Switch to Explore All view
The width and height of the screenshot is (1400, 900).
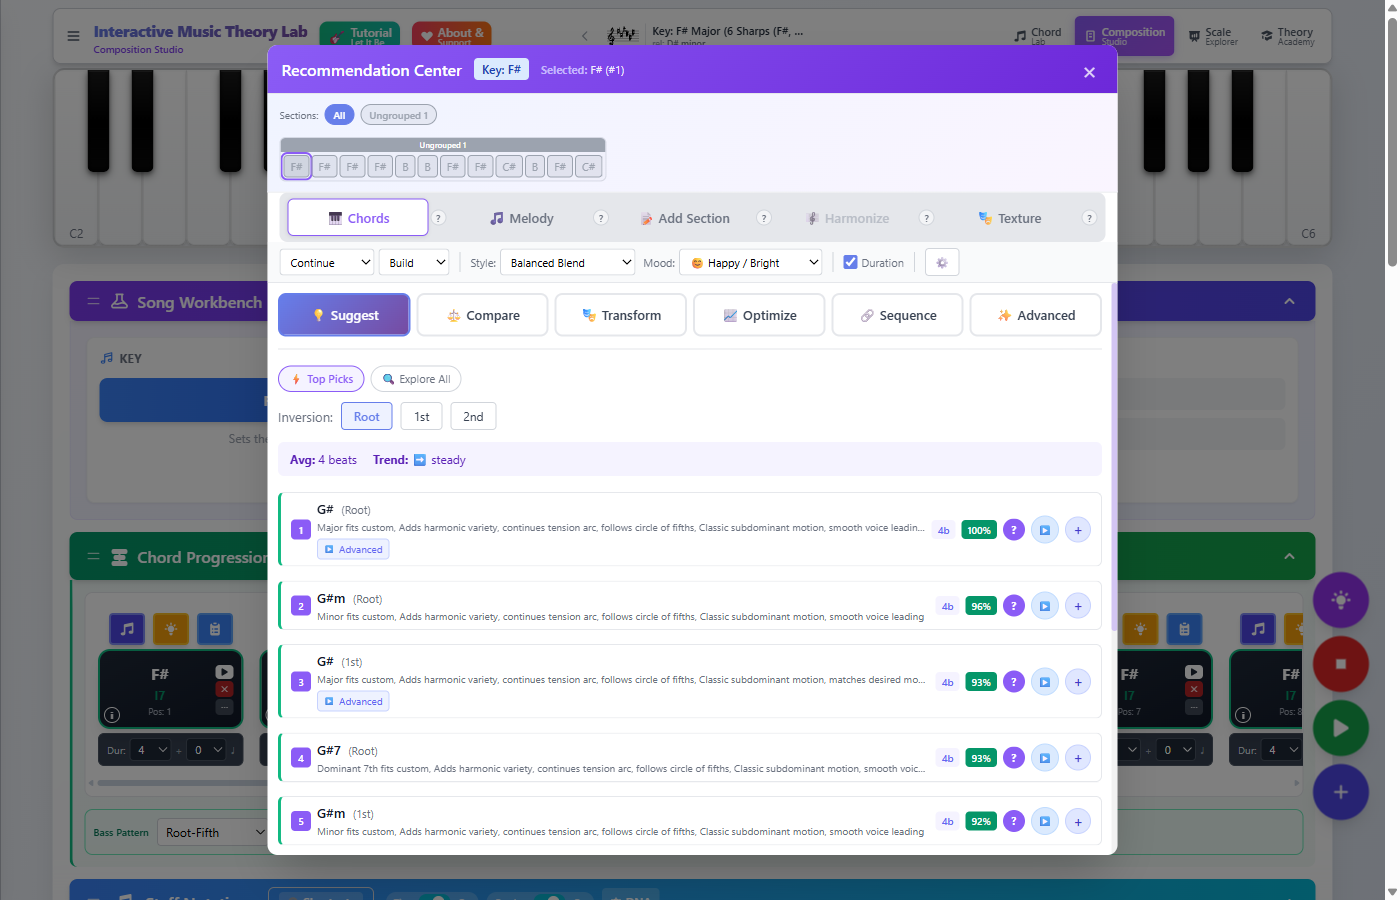416,378
